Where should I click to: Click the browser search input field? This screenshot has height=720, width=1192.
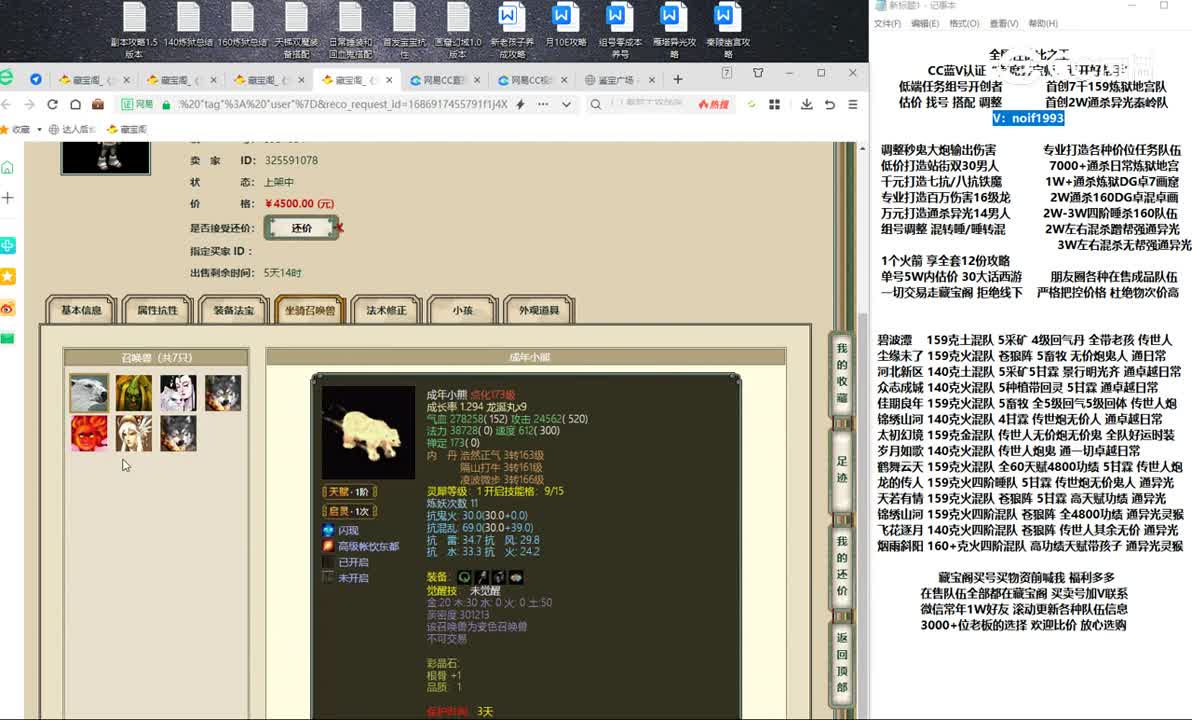pyautogui.click(x=650, y=104)
